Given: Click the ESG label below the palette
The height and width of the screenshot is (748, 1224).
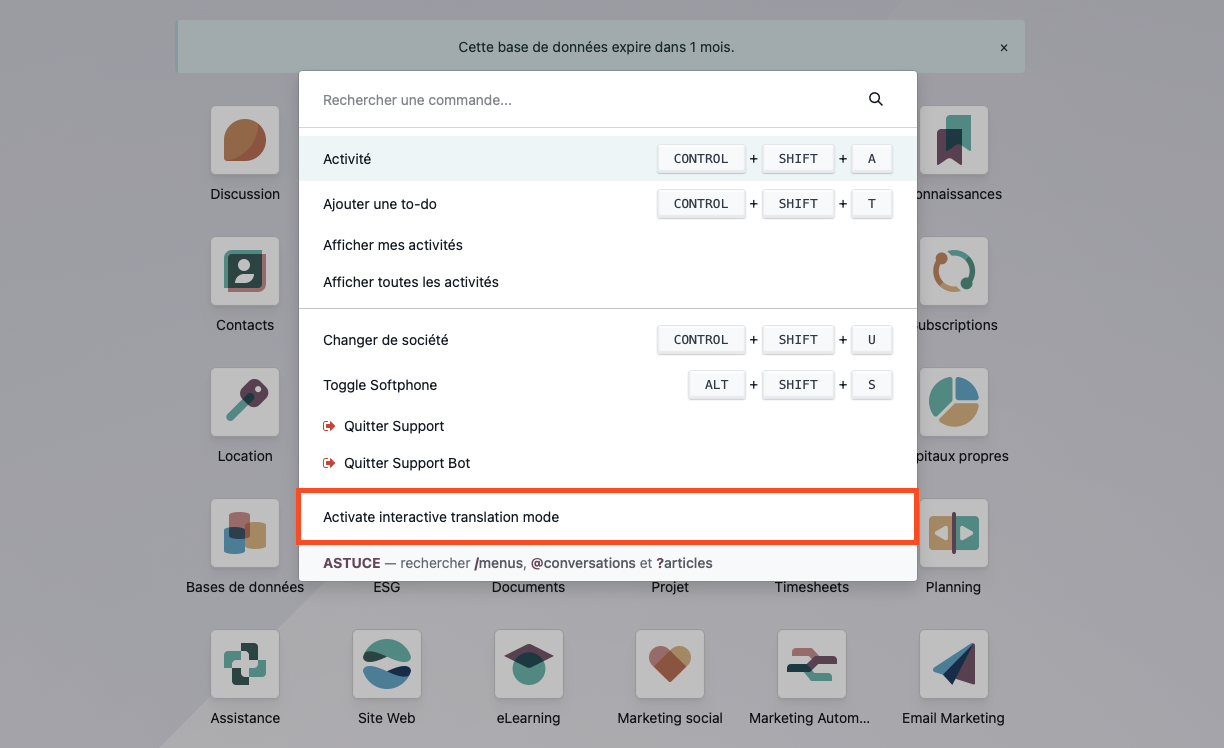Looking at the screenshot, I should 387,588.
